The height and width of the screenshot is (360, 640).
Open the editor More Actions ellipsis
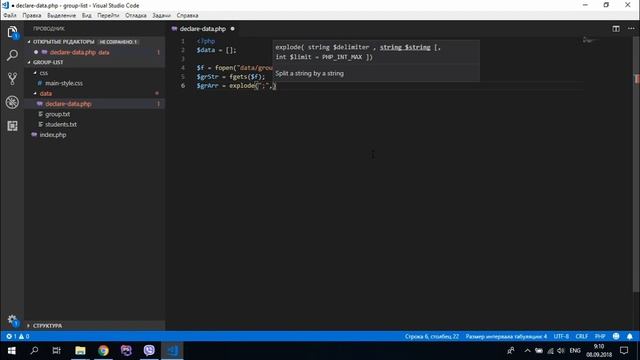click(631, 29)
